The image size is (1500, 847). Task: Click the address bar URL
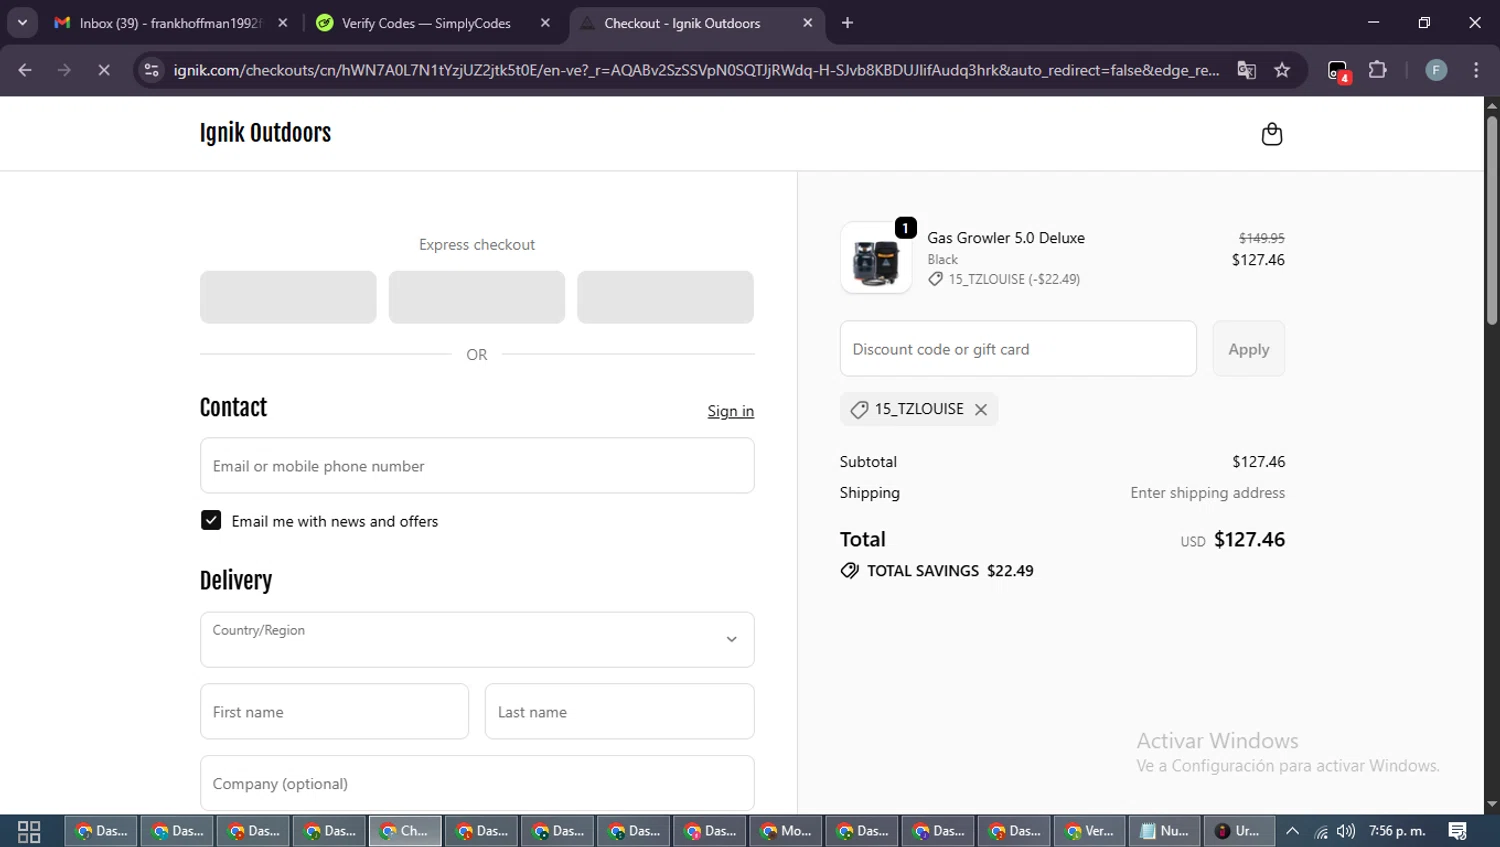[696, 70]
